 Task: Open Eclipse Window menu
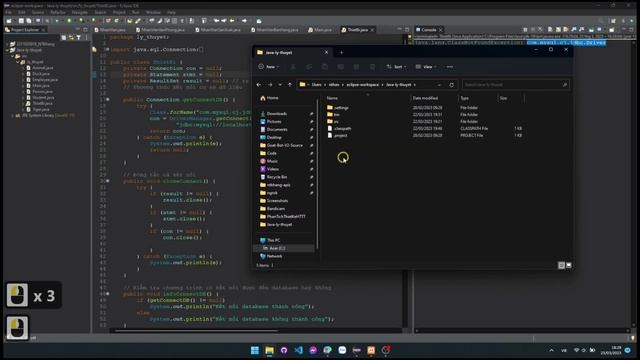pyautogui.click(x=153, y=13)
